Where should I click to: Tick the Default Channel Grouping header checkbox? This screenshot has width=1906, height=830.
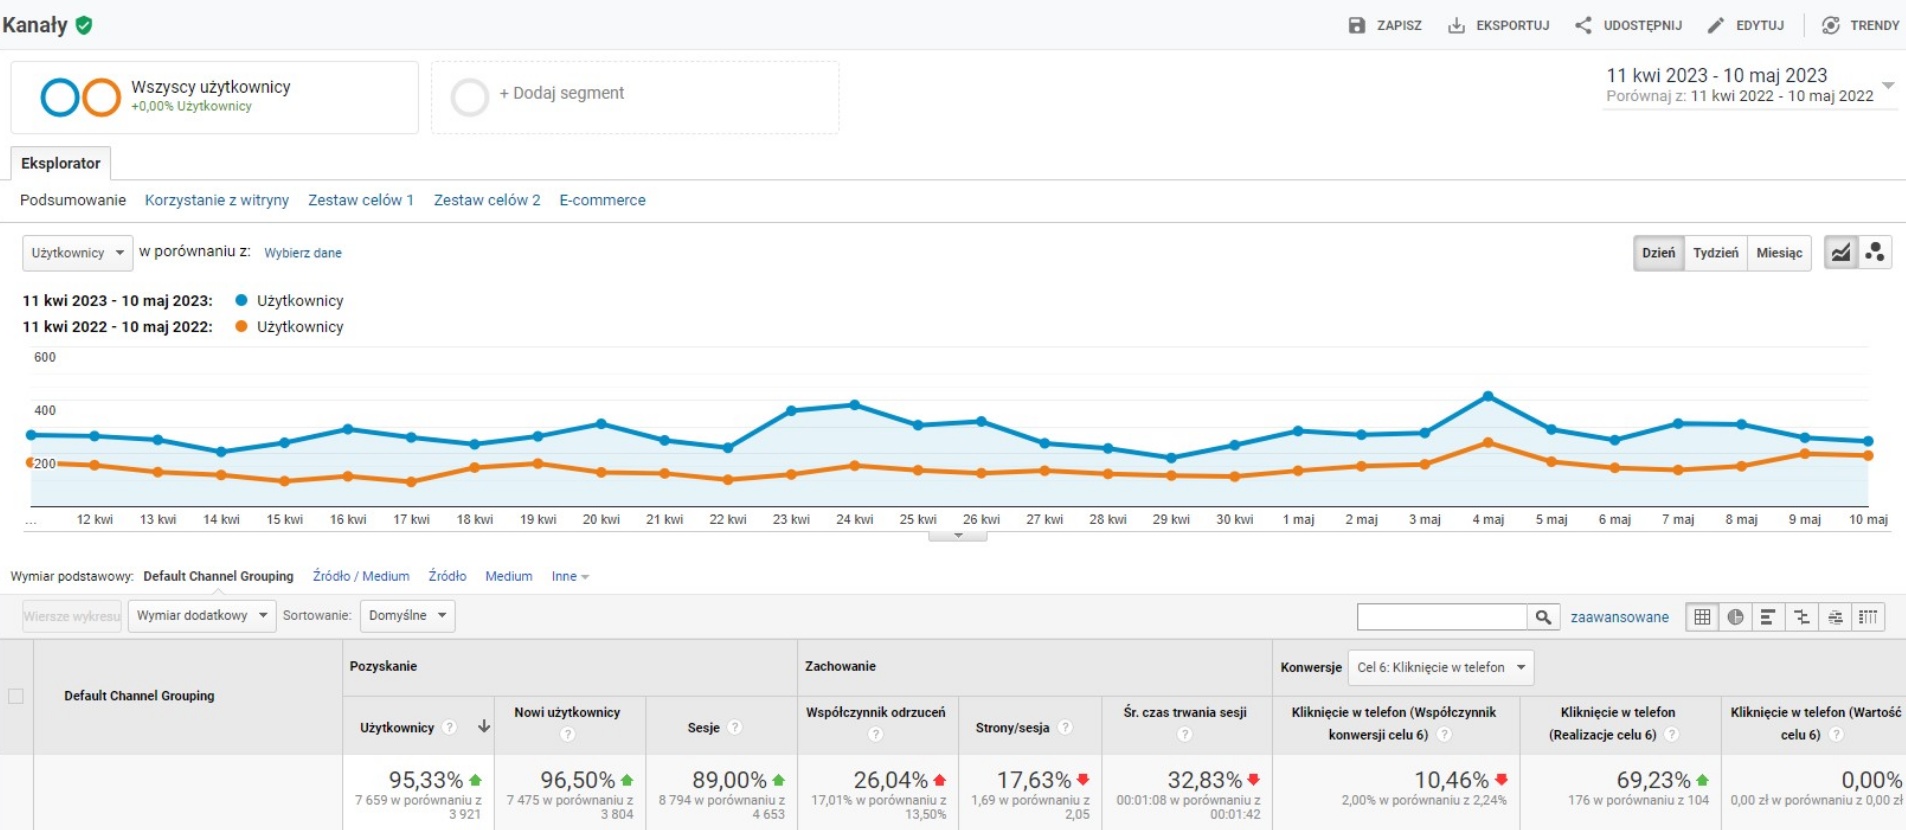16,696
